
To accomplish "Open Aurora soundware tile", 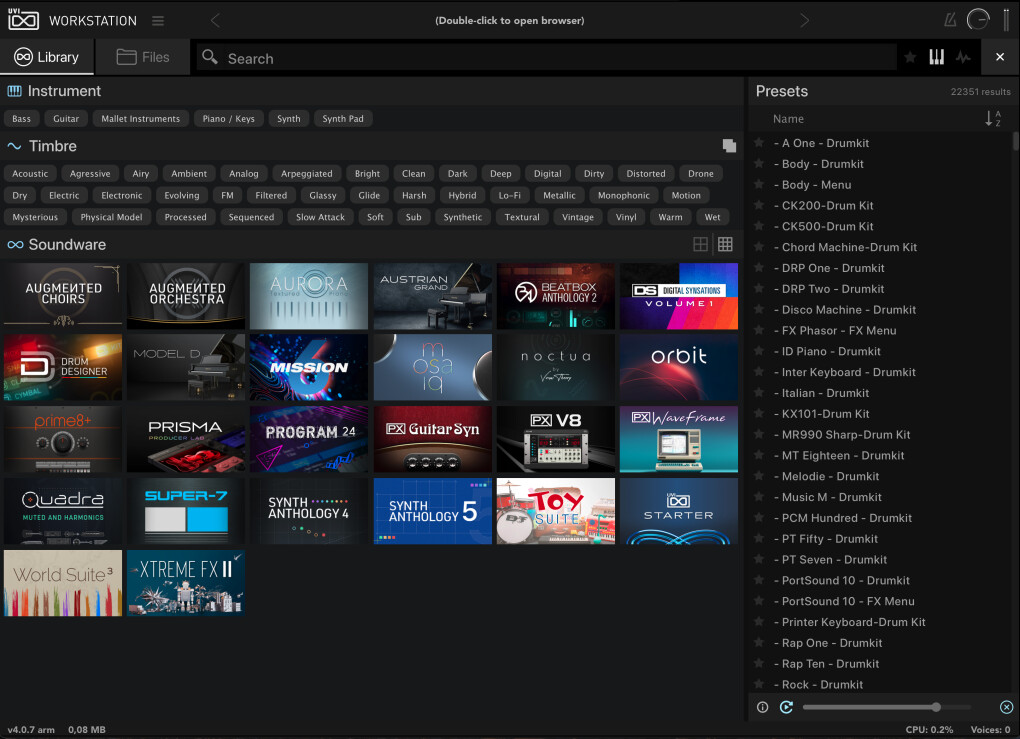I will point(309,295).
